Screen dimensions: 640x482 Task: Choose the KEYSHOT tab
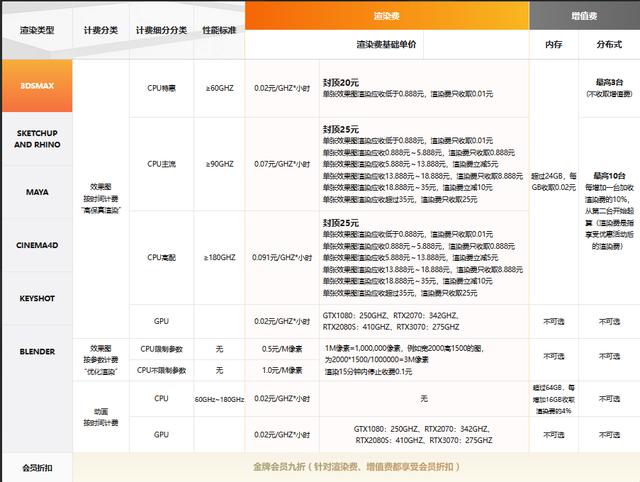[x=37, y=298]
